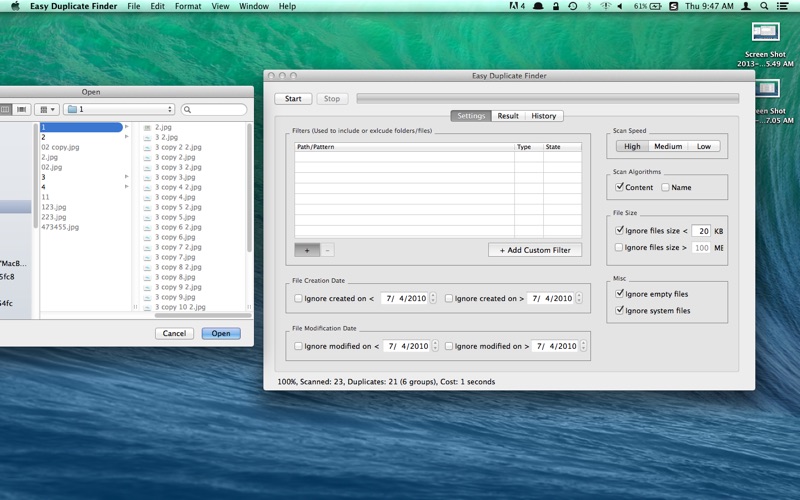The height and width of the screenshot is (500, 800).
Task: Open Spotlight search magnifier
Action: point(764,6)
